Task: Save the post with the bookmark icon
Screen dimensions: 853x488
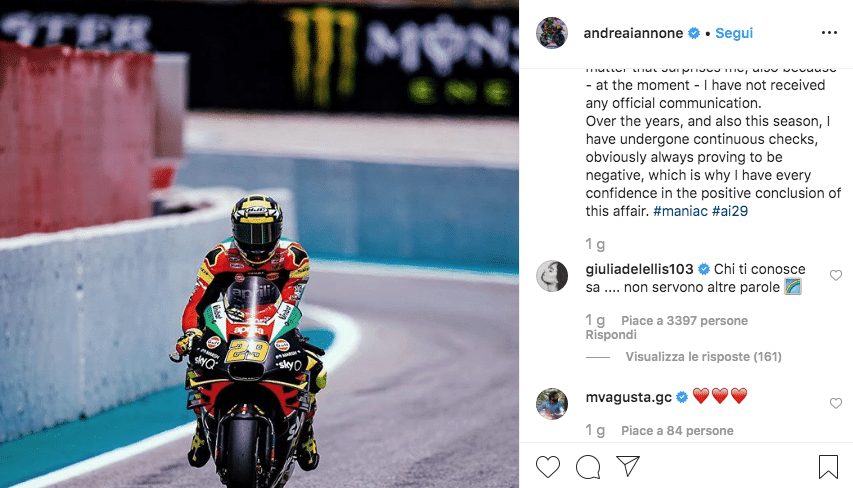Action: pyautogui.click(x=828, y=467)
